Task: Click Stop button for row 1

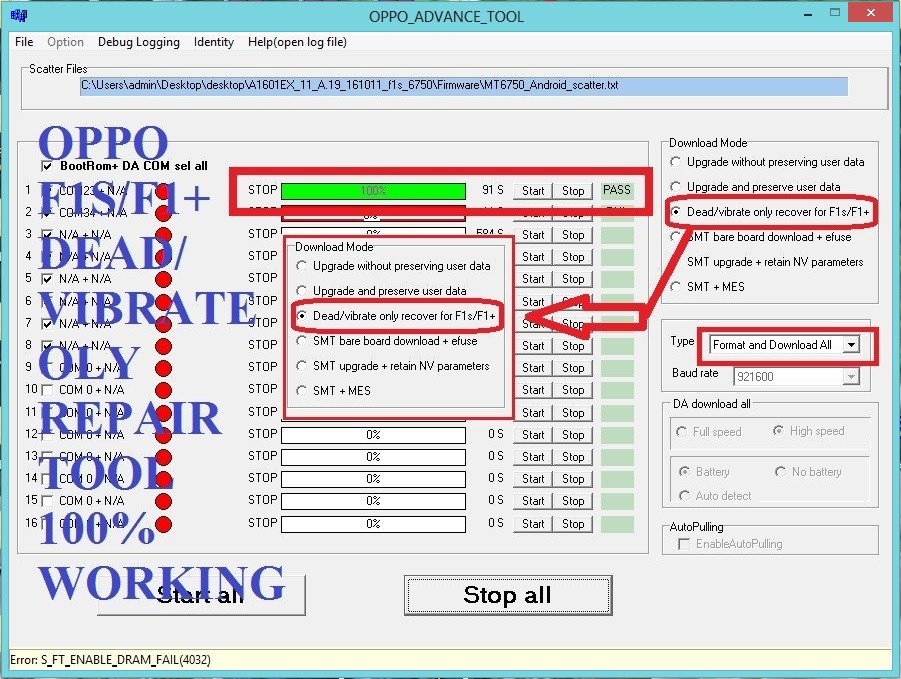Action: (573, 191)
